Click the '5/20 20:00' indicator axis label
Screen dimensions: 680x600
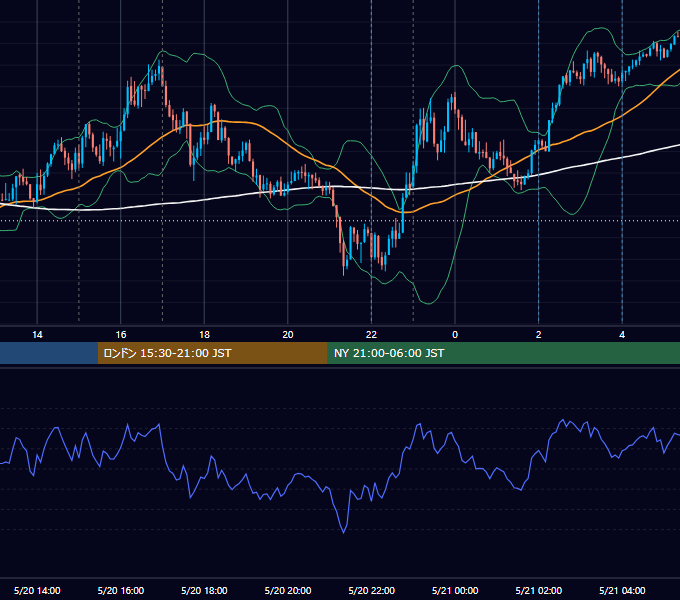coord(288,590)
